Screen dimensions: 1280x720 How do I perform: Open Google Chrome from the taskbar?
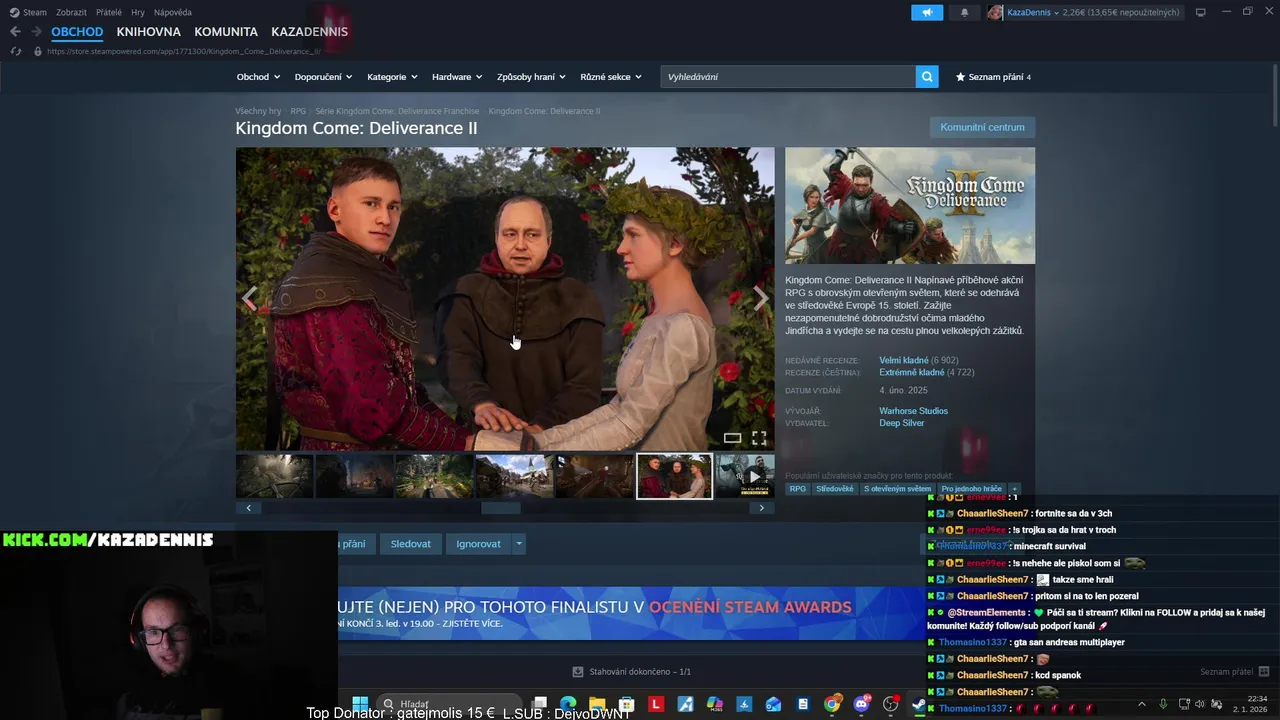click(x=832, y=704)
